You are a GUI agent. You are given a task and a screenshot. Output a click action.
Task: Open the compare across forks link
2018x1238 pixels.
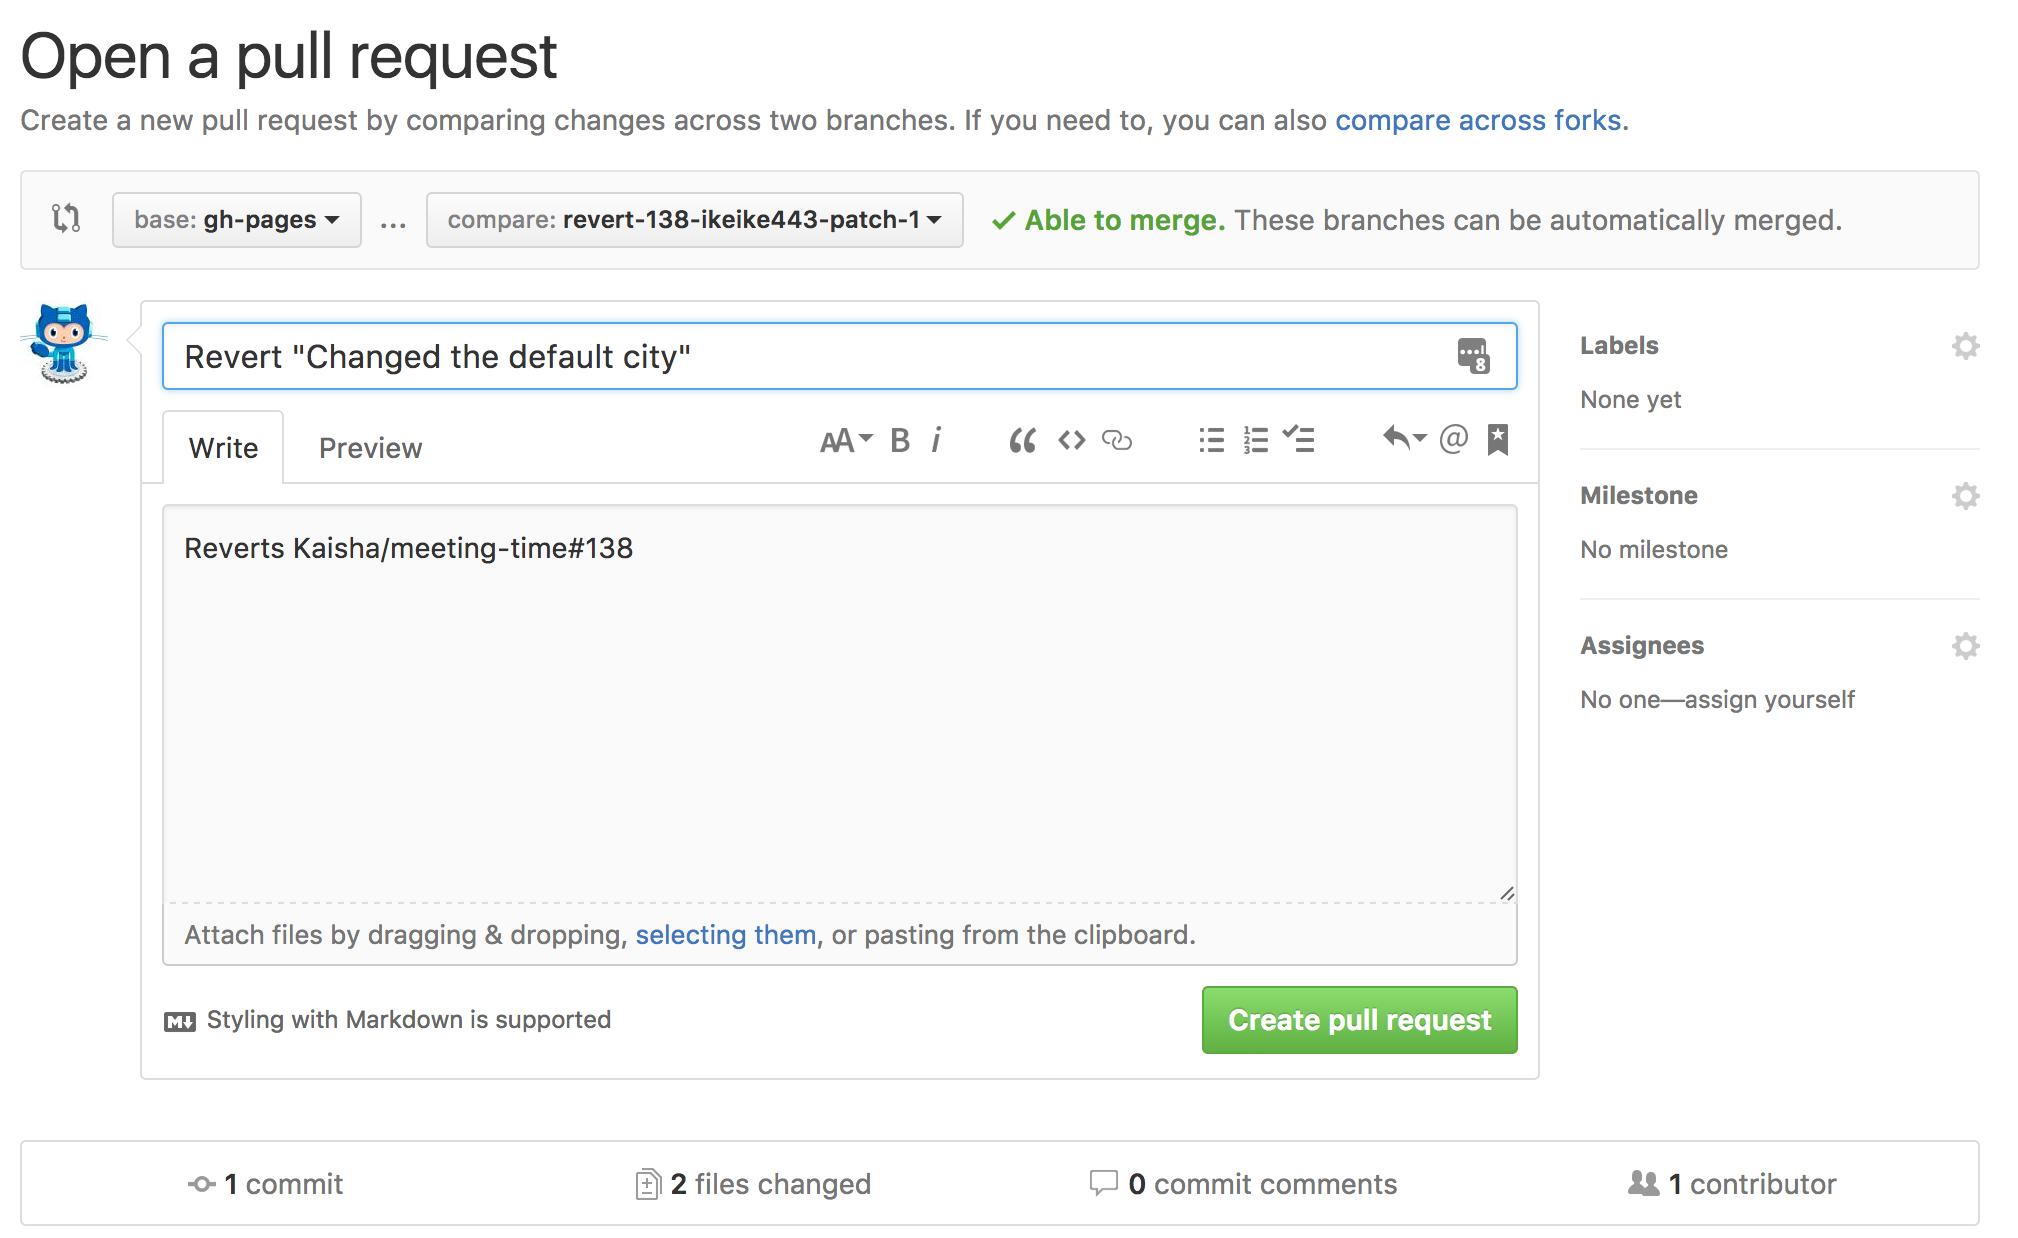pyautogui.click(x=1478, y=120)
